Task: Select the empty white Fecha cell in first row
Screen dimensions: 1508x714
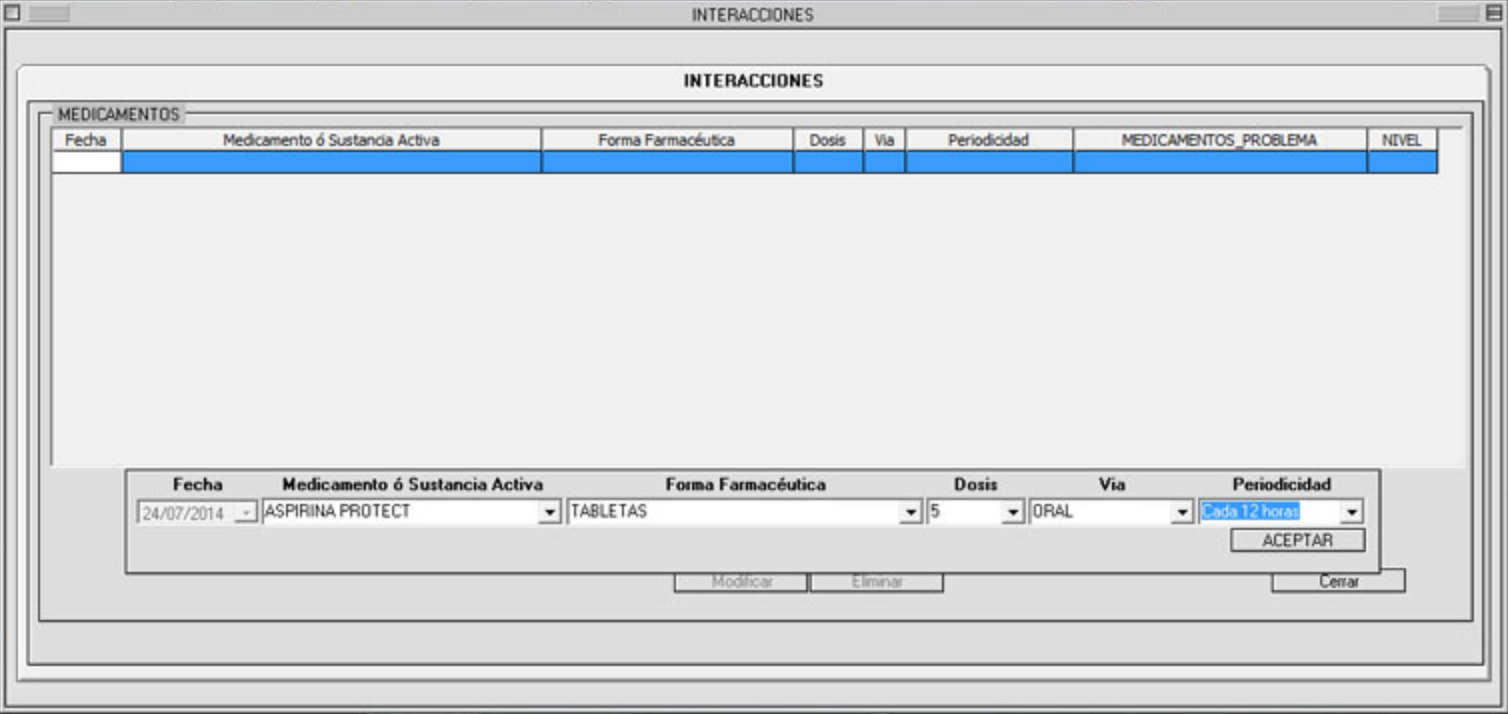Action: click(x=86, y=162)
